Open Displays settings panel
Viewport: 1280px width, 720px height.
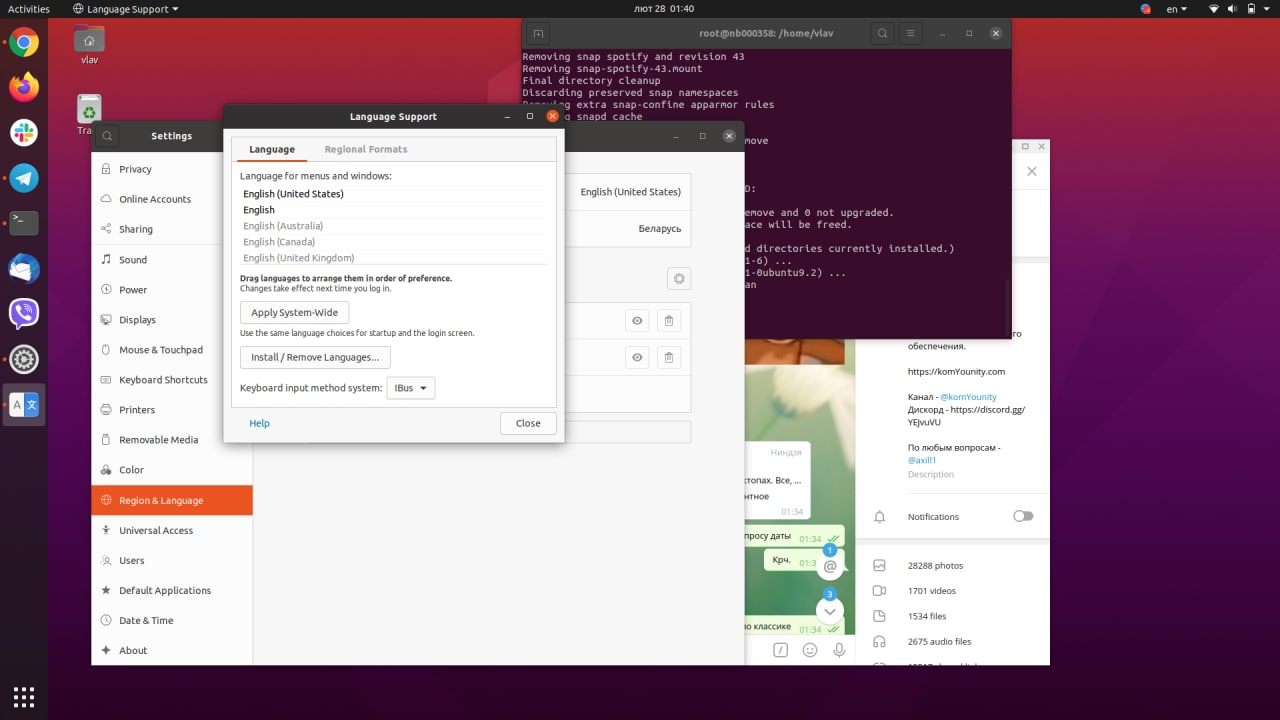[172, 320]
